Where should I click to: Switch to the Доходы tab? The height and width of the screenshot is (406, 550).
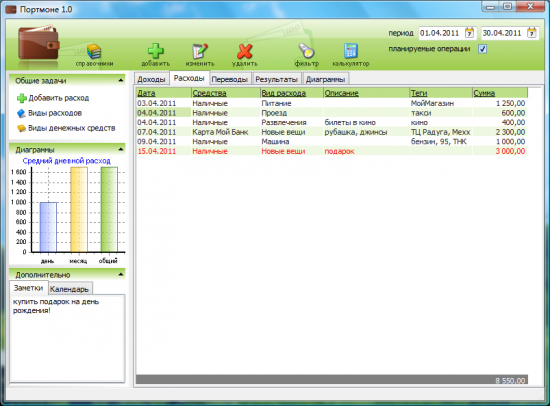[151, 79]
